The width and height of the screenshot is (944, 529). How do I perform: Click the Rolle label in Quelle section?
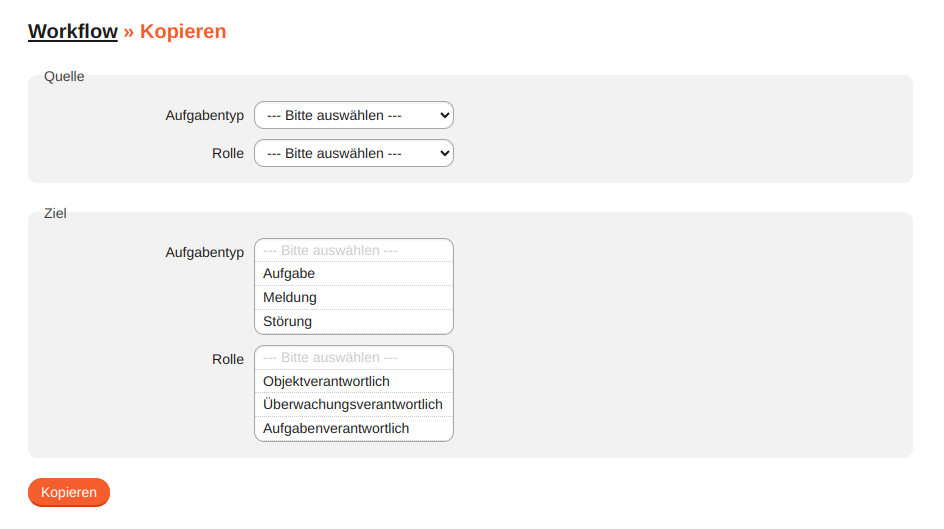click(228, 153)
